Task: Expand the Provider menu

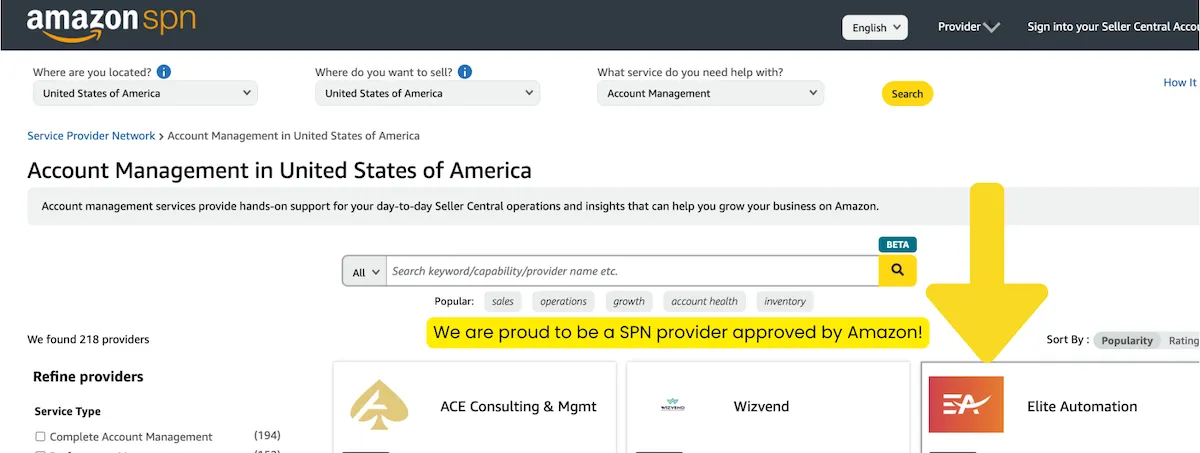Action: coord(968,27)
